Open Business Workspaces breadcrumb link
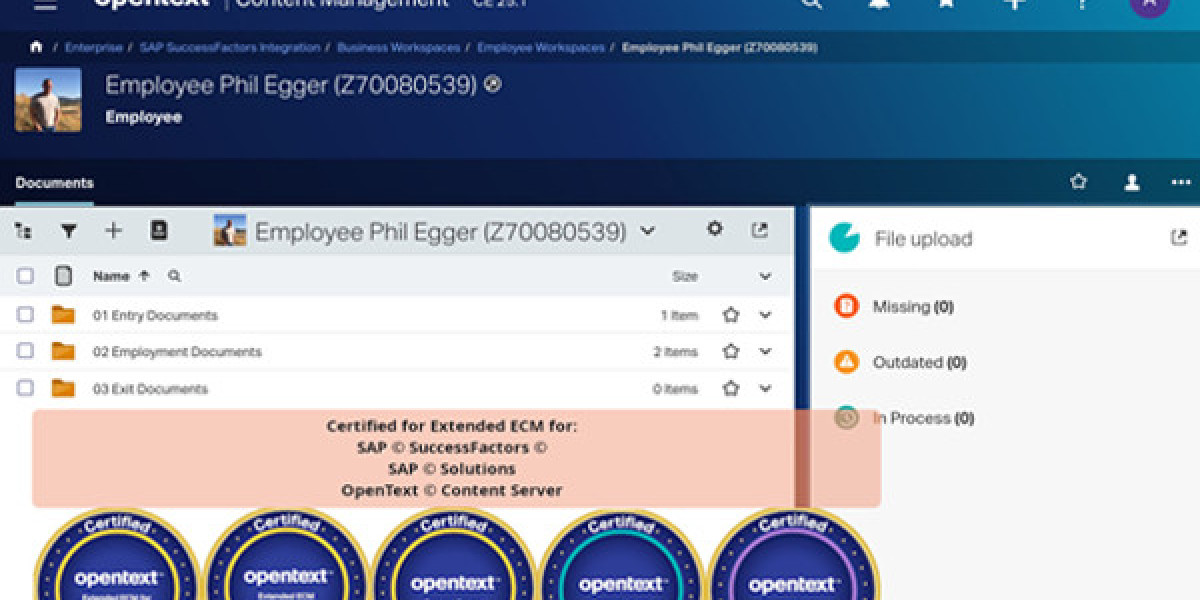This screenshot has height=600, width=1200. 398,47
